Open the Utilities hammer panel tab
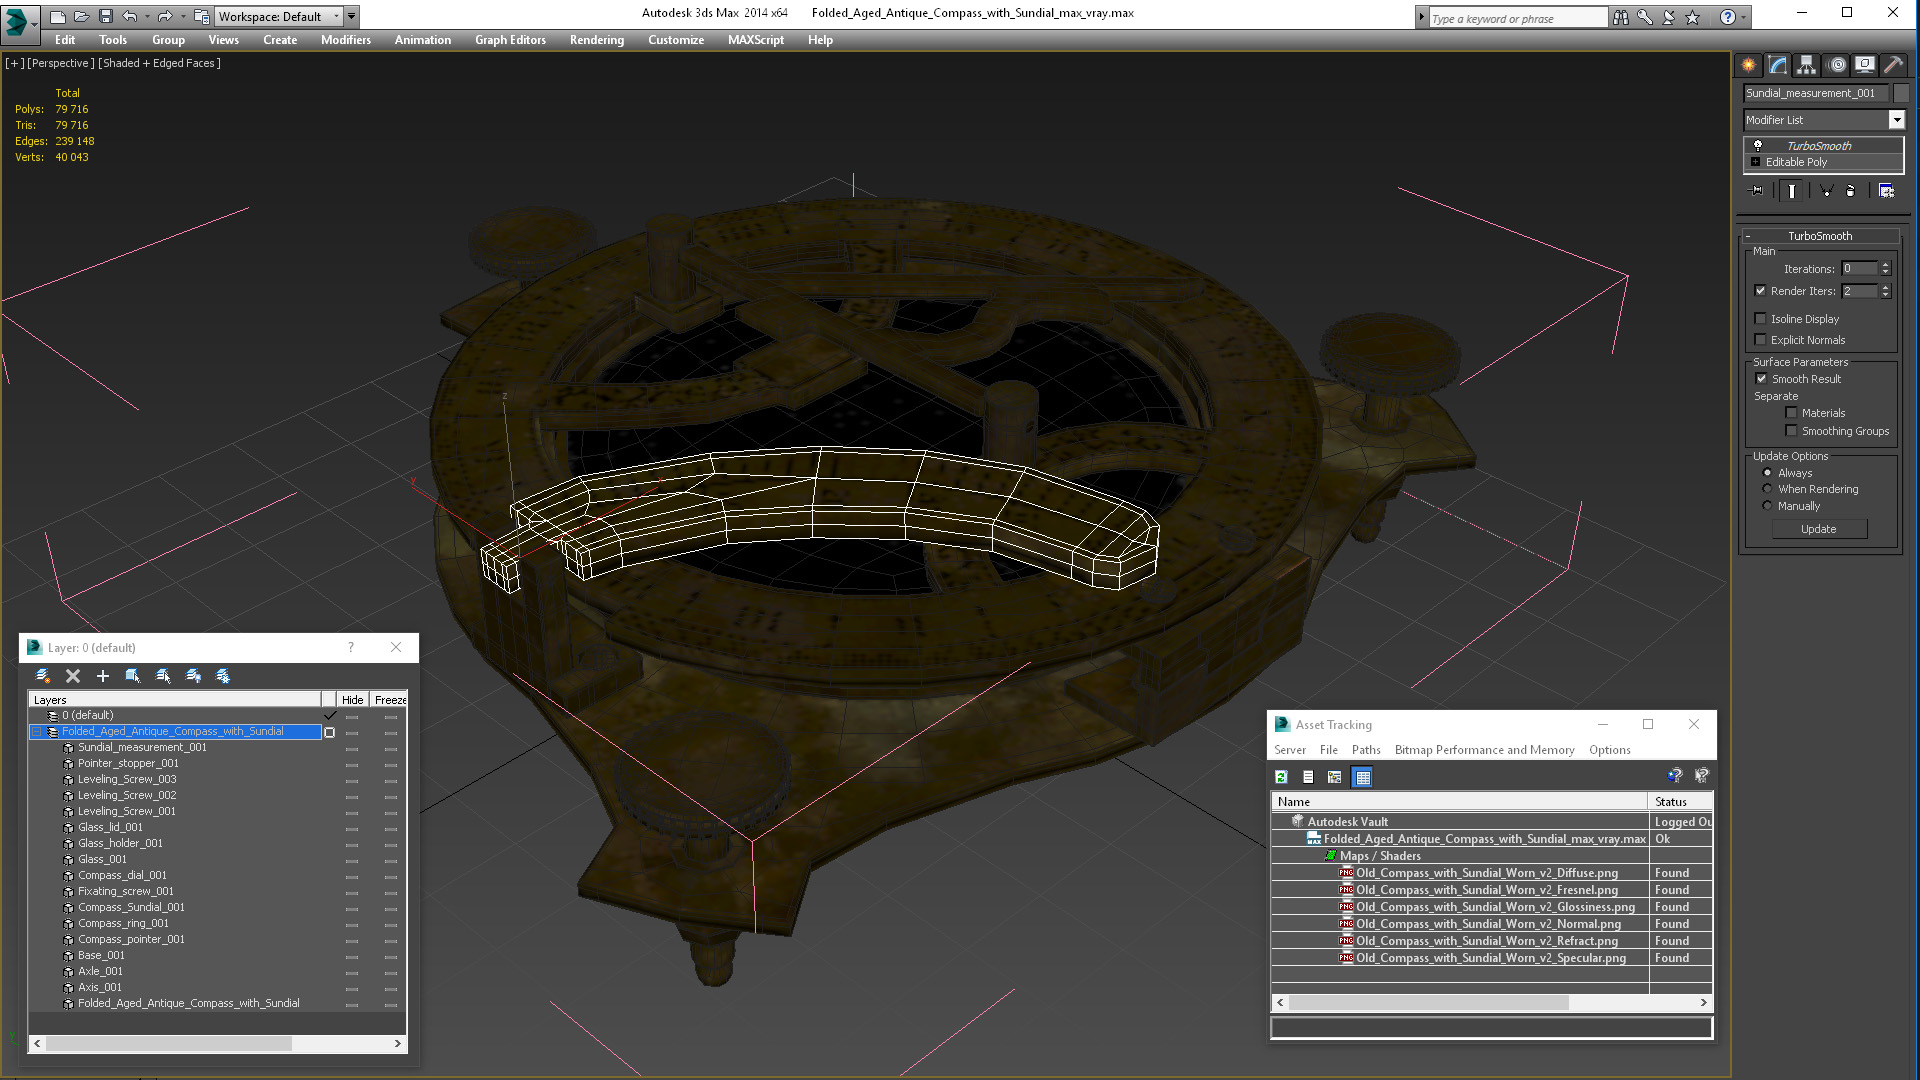Image resolution: width=1920 pixels, height=1080 pixels. tap(1893, 65)
